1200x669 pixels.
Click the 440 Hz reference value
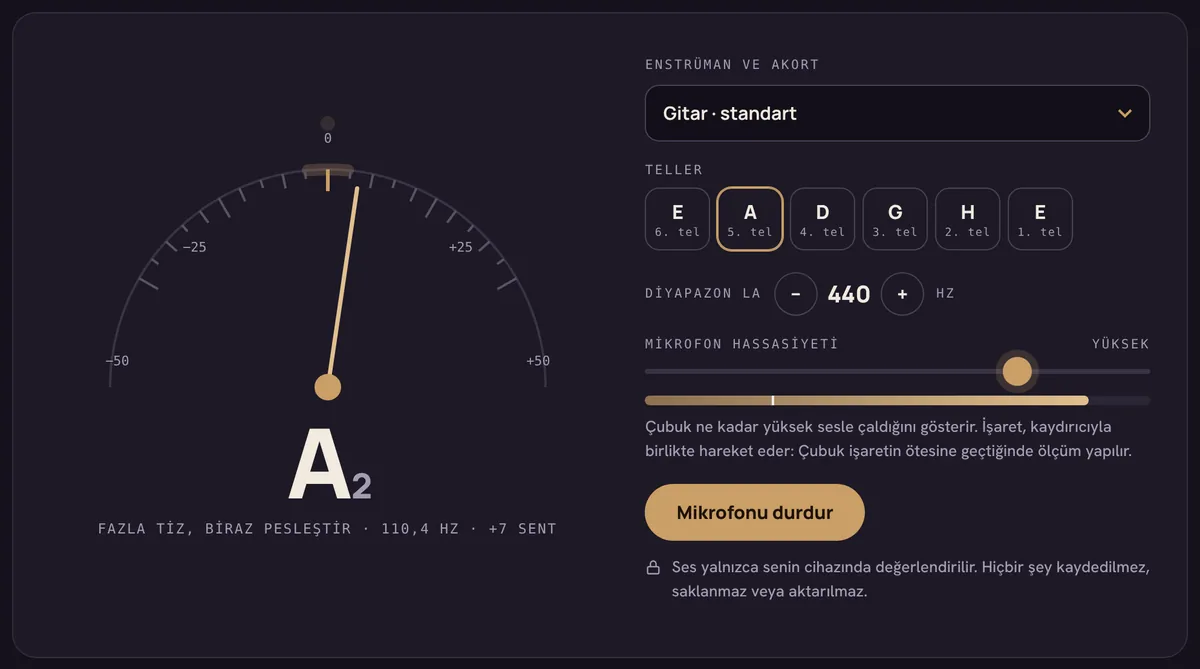pos(849,294)
